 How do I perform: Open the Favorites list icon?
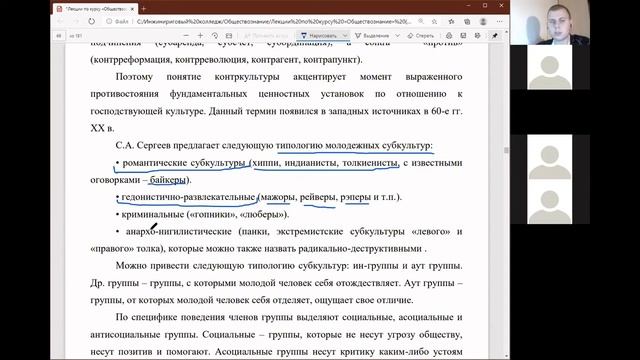tap(451, 21)
